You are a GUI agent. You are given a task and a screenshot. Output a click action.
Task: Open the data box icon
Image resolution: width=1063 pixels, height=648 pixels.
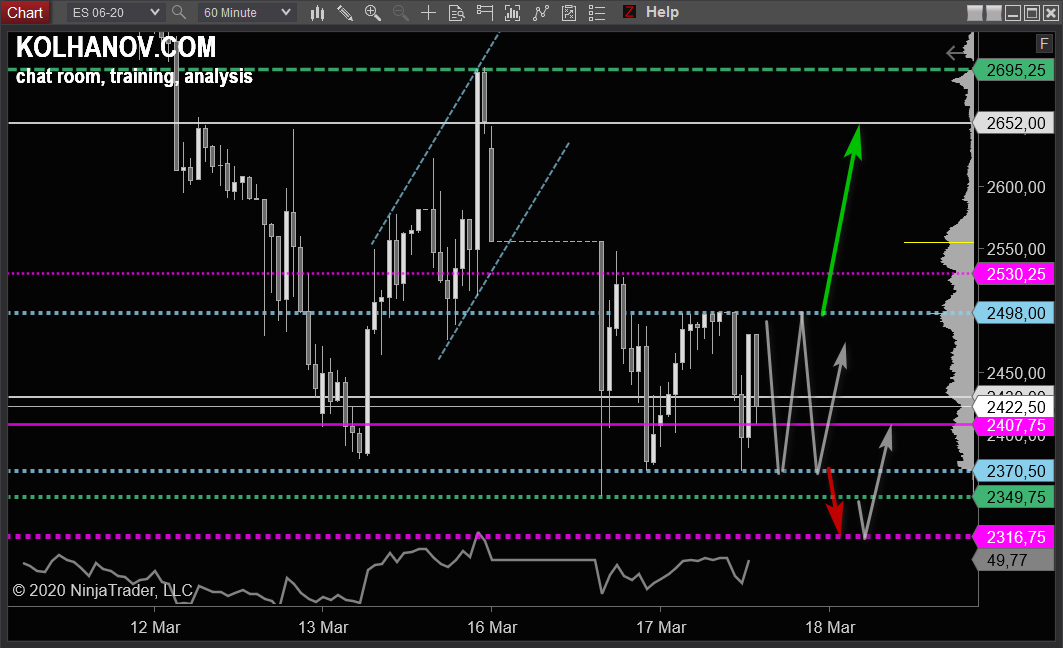[x=456, y=13]
